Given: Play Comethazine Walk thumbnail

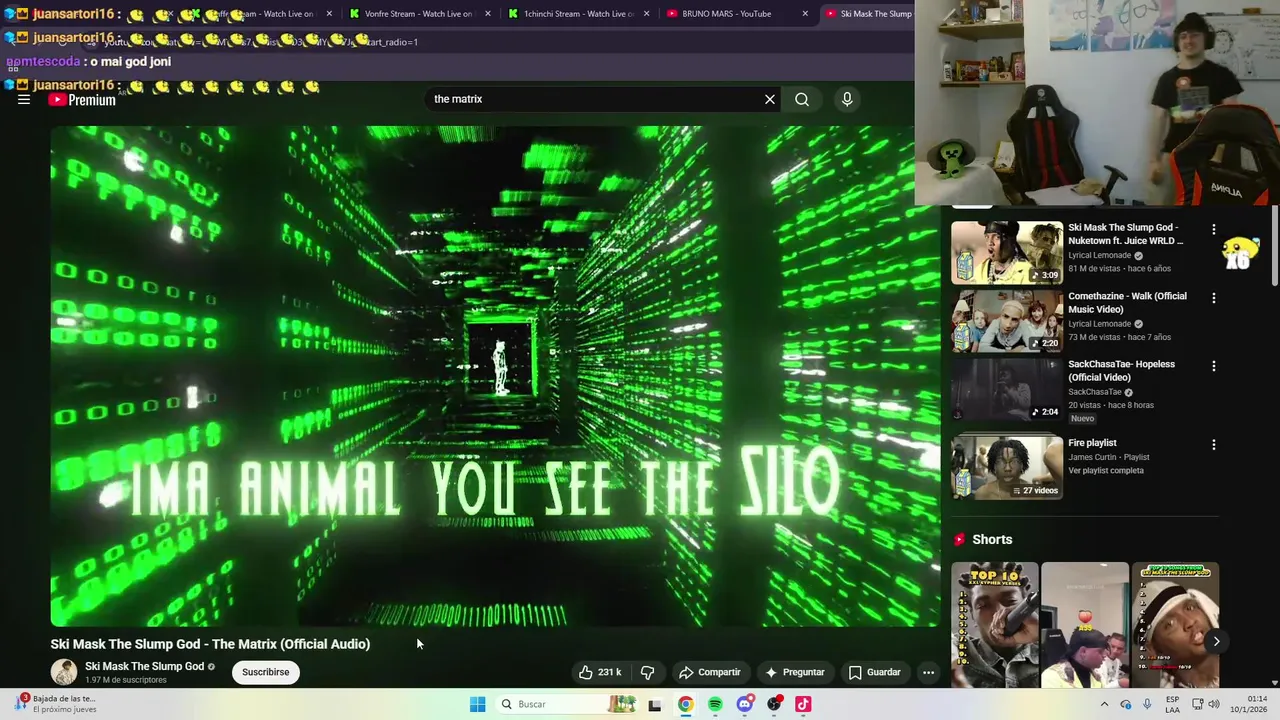Looking at the screenshot, I should click(x=1007, y=321).
